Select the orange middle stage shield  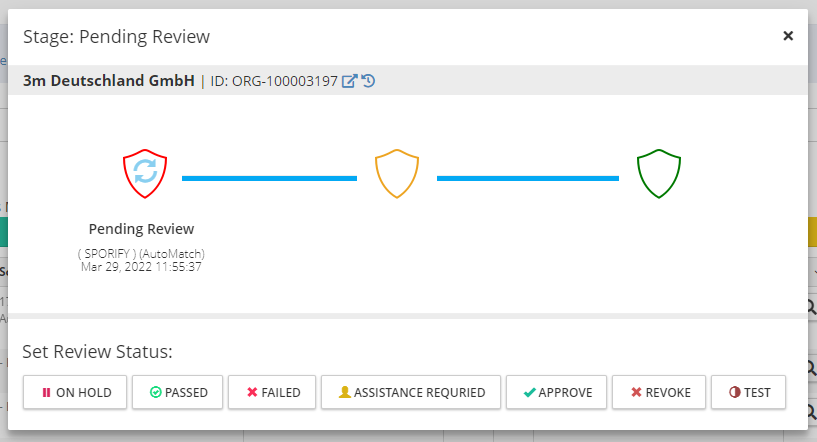point(397,174)
